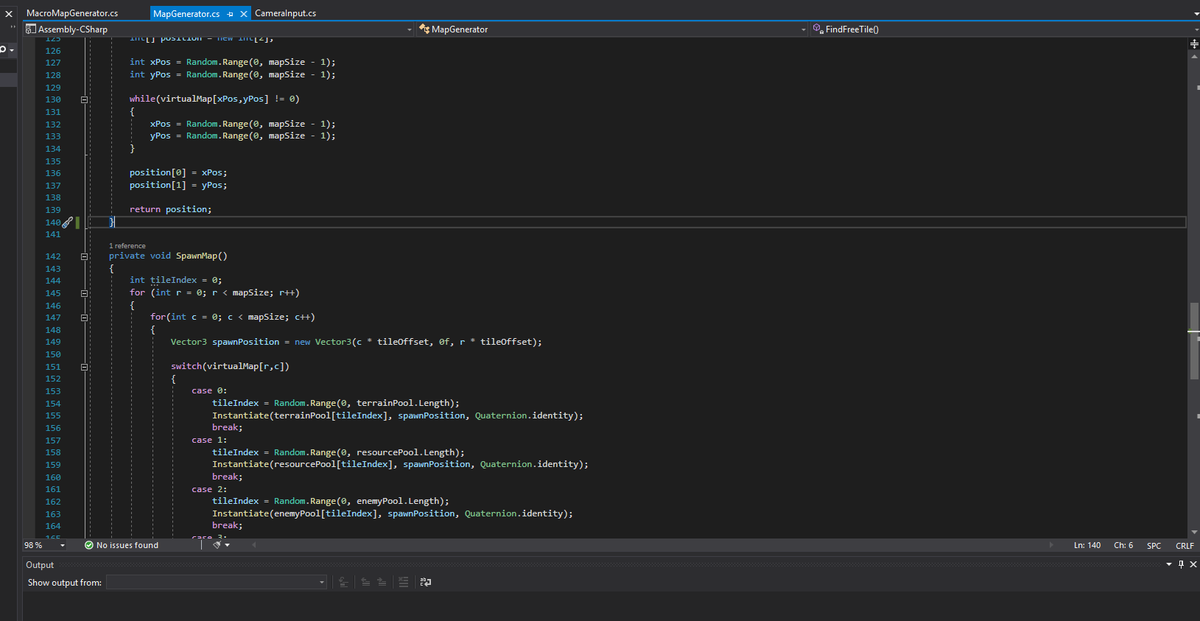The width and height of the screenshot is (1200, 621).
Task: Click line number 150 in the gutter
Action: pos(53,354)
